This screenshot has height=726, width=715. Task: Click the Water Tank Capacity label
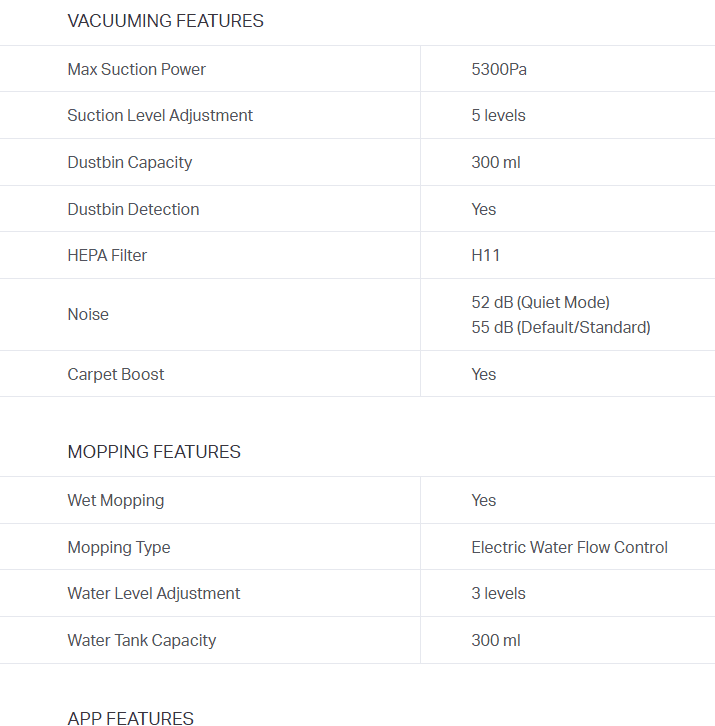[x=141, y=640]
